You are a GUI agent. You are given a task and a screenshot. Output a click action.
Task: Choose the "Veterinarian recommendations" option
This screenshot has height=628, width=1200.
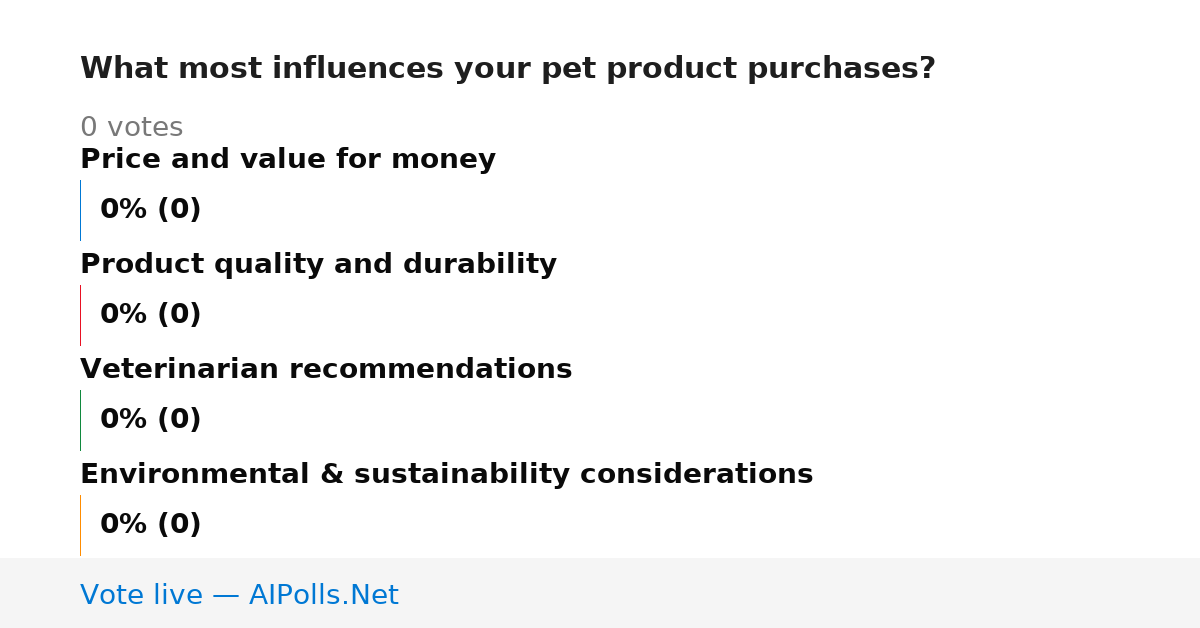point(326,370)
